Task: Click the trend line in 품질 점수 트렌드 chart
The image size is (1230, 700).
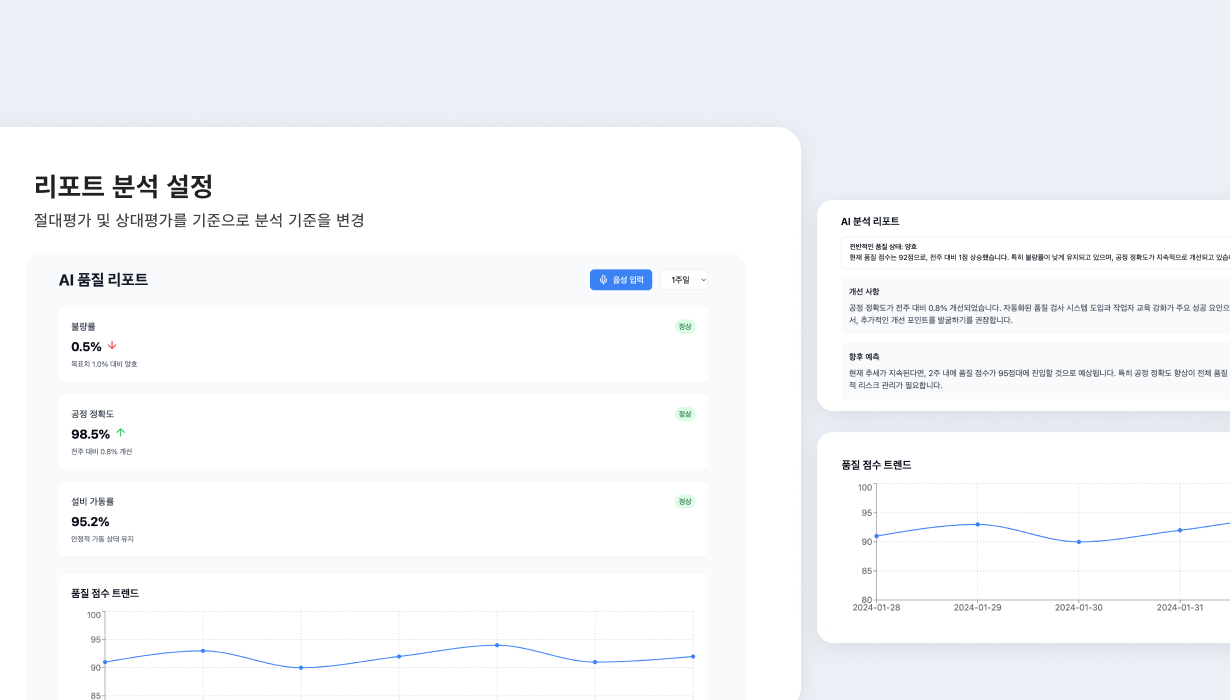Action: point(400,655)
